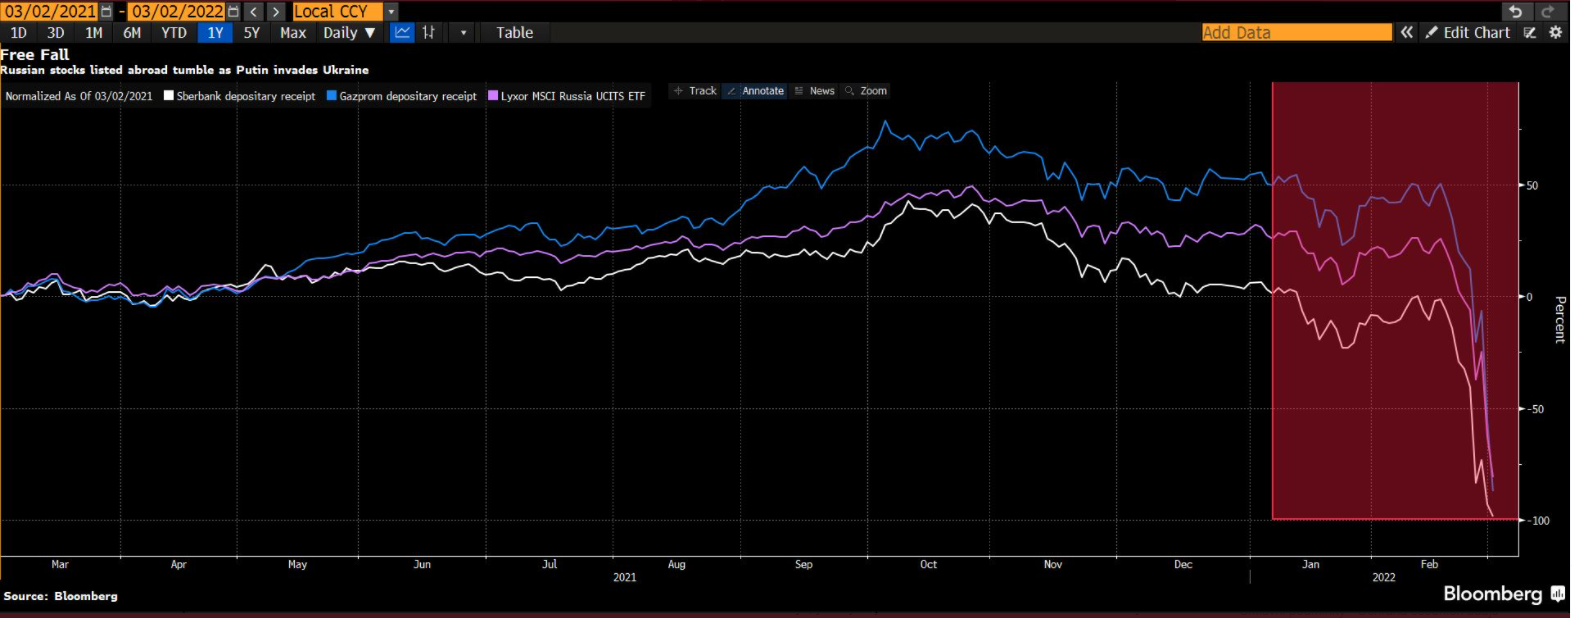This screenshot has height=618, width=1572.
Task: Select the line chart type icon
Action: pos(402,32)
